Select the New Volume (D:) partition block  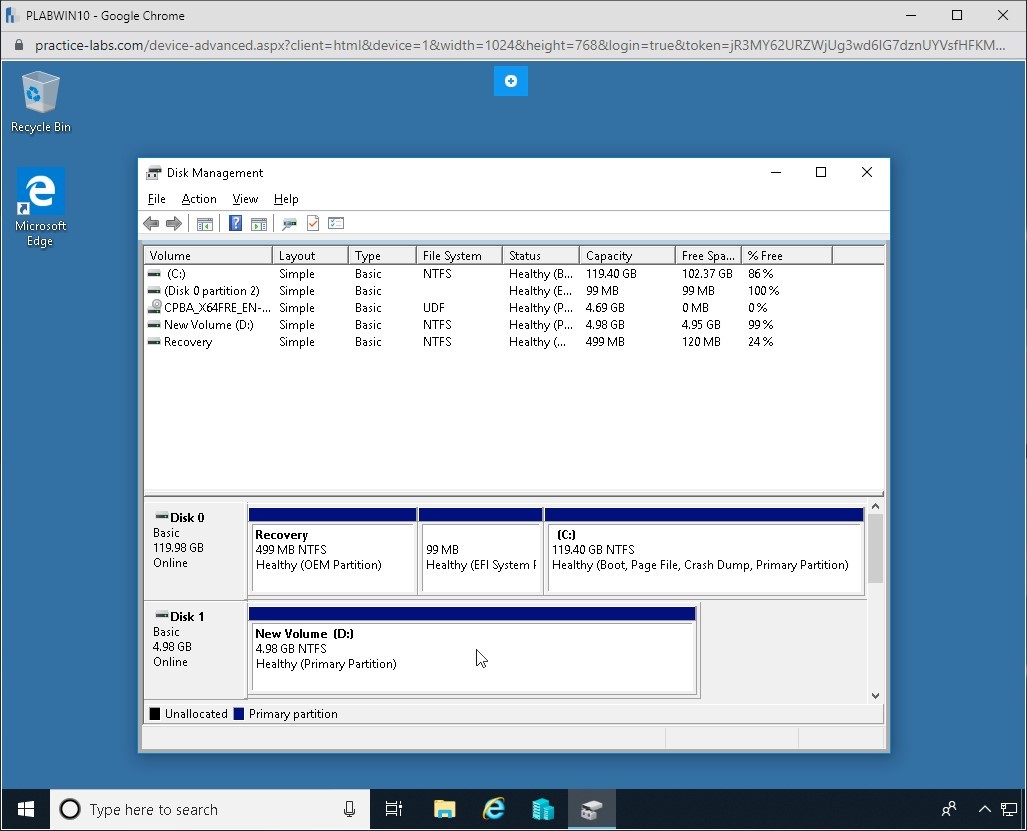[x=473, y=651]
